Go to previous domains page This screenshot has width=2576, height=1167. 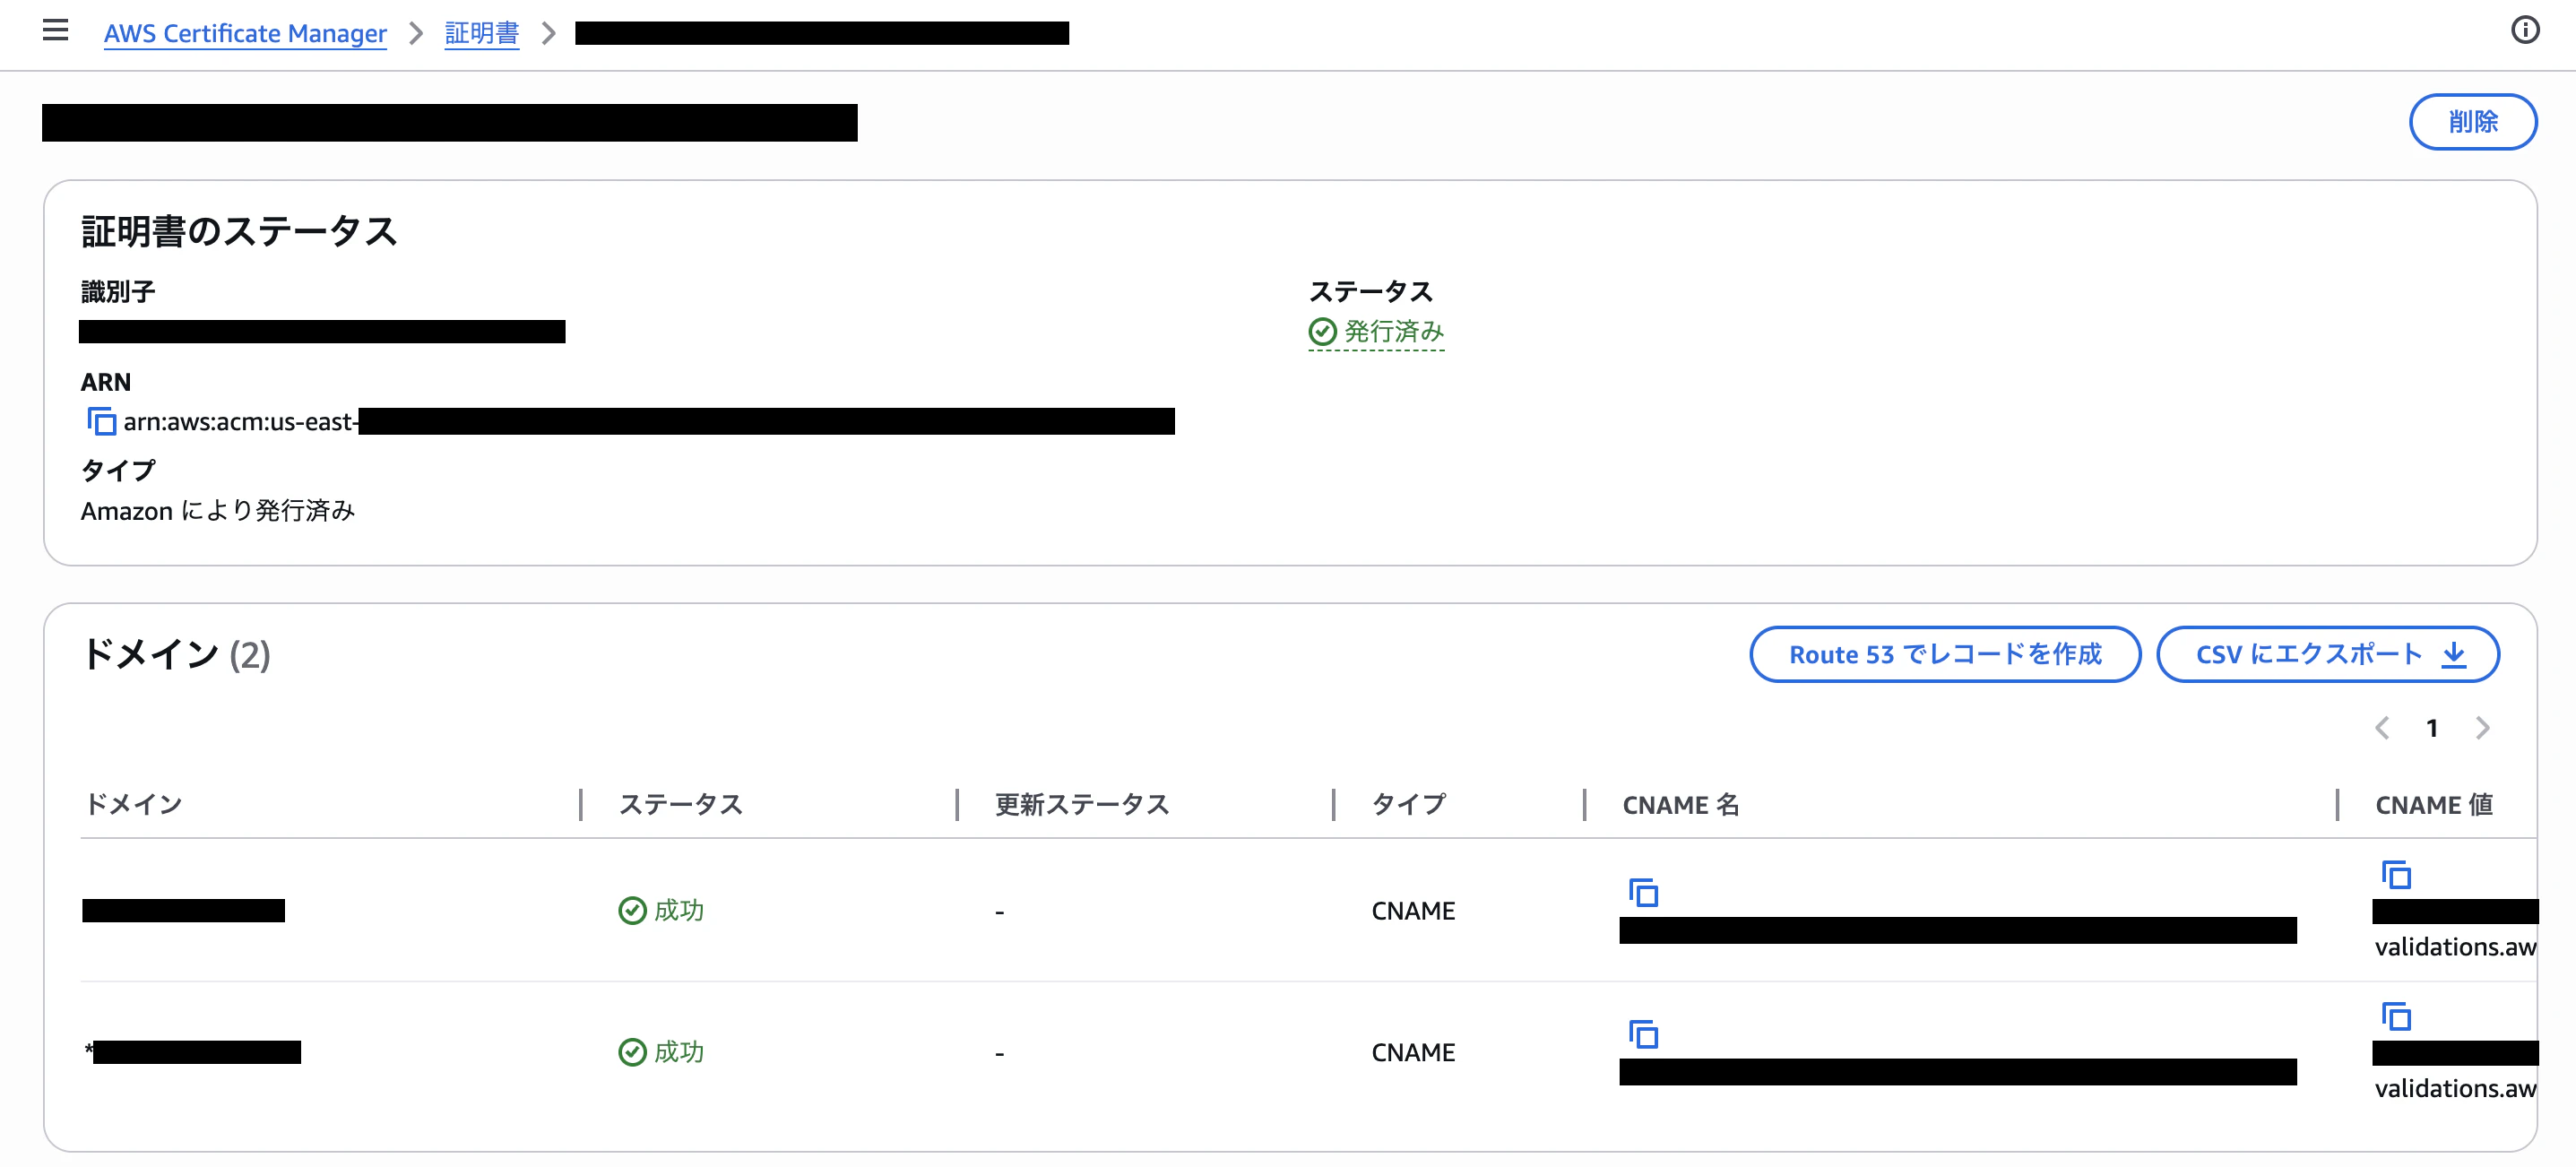tap(2382, 728)
